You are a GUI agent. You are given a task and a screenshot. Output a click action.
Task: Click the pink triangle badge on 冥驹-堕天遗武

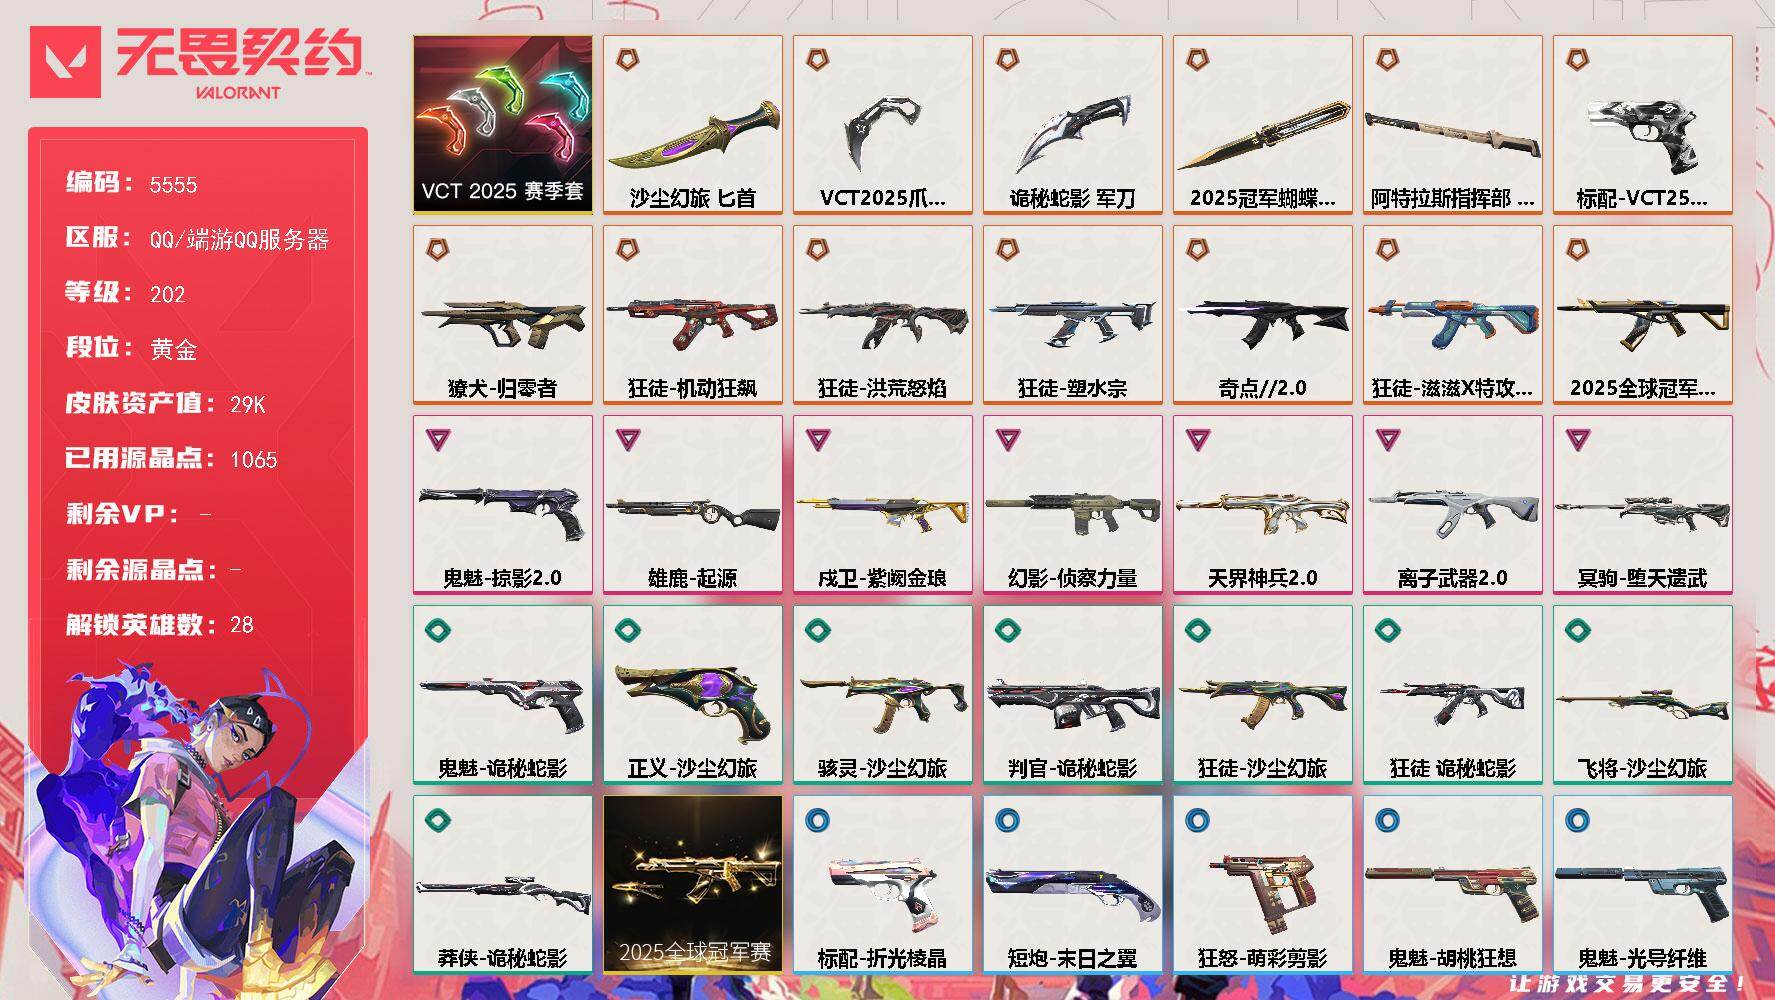1578,439
